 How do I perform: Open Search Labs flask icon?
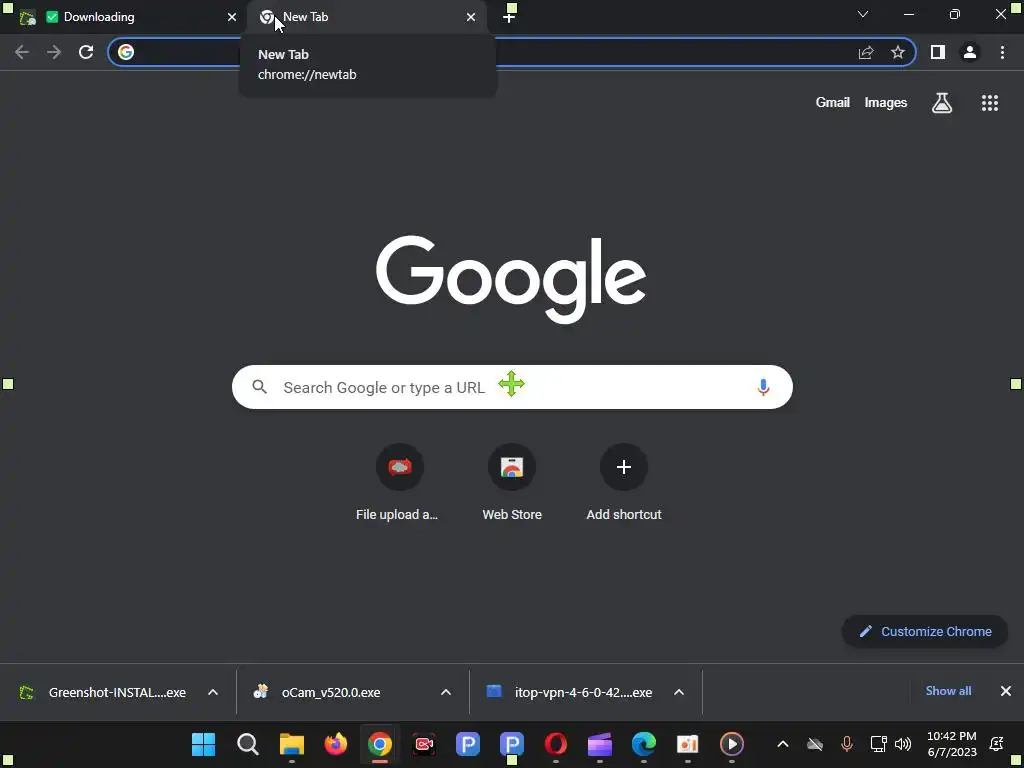[x=942, y=103]
